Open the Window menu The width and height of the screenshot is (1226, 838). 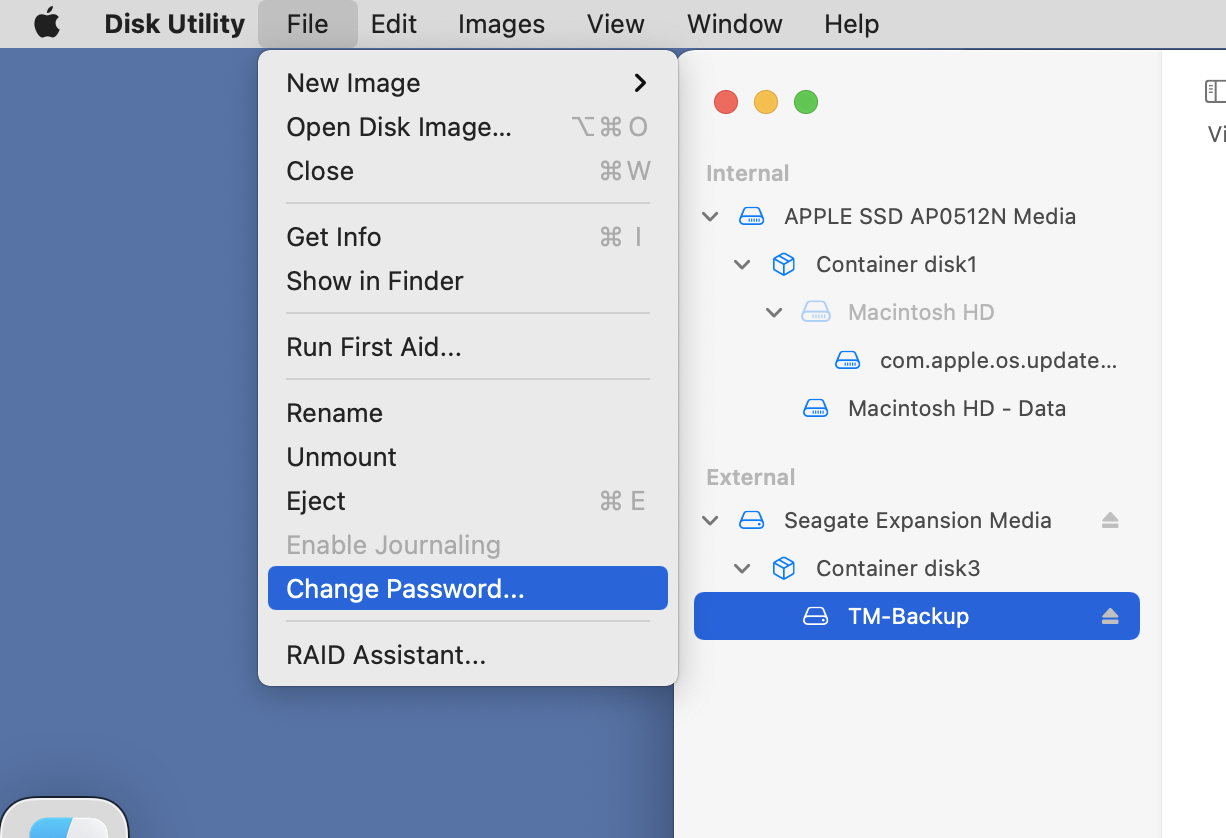734,23
